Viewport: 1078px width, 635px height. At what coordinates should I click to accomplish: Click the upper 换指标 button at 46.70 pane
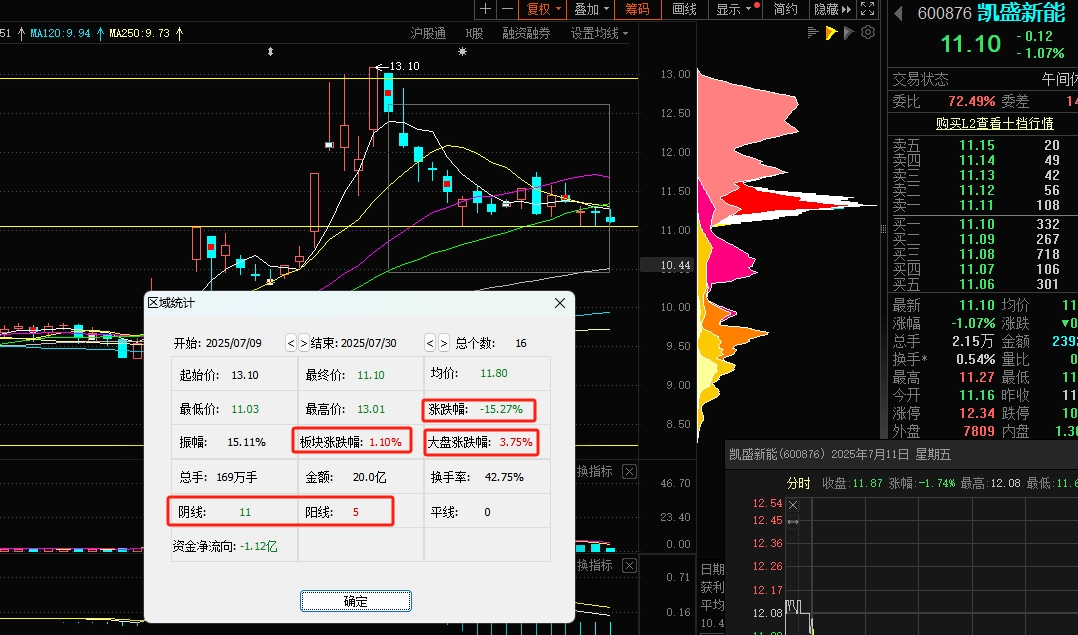[x=595, y=471]
